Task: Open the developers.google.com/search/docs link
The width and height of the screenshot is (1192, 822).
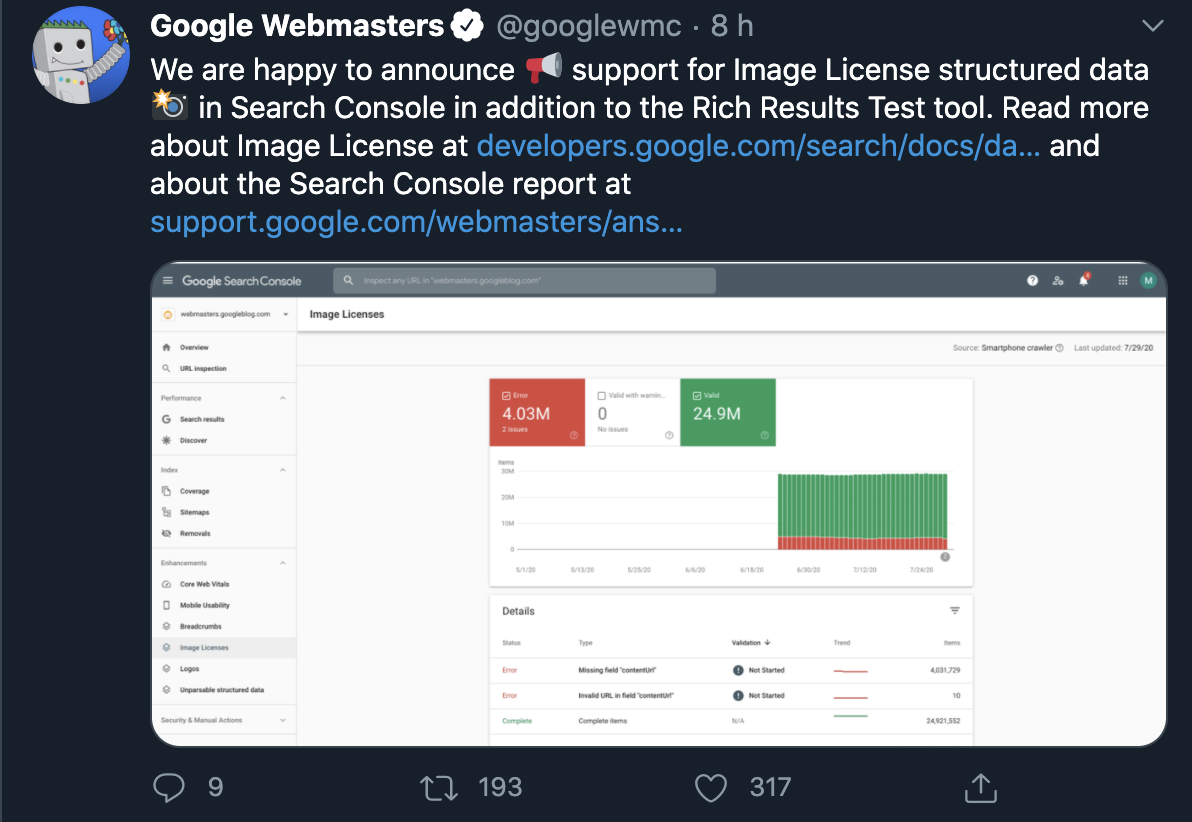Action: [758, 146]
